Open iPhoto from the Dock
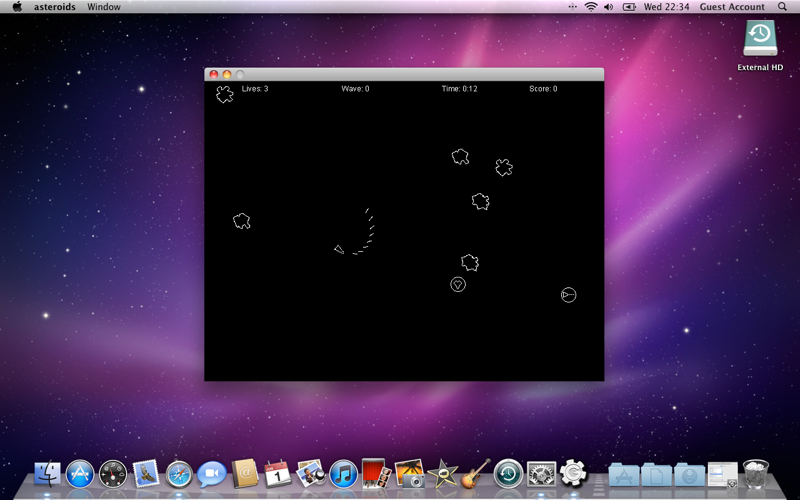Viewport: 800px width, 500px height. [410, 473]
